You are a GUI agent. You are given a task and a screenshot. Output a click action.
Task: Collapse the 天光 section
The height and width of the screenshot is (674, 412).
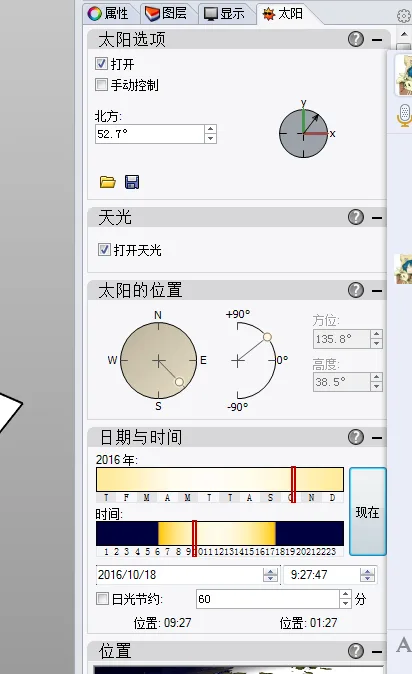pyautogui.click(x=377, y=218)
